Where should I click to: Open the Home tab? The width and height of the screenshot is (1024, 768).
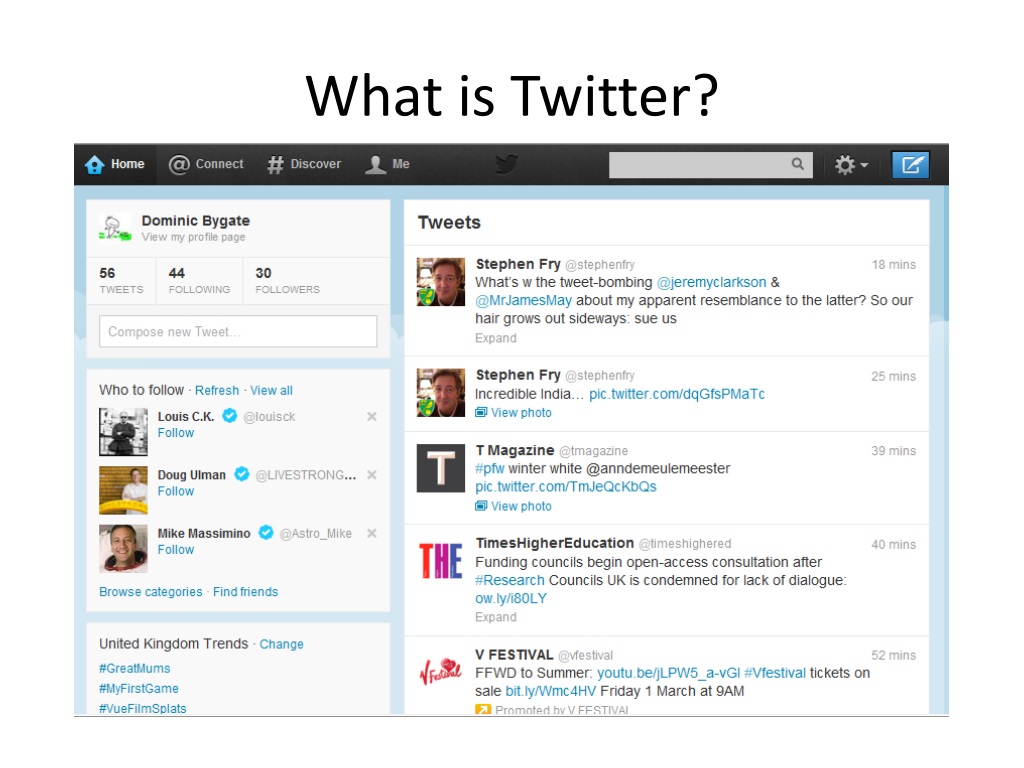115,165
